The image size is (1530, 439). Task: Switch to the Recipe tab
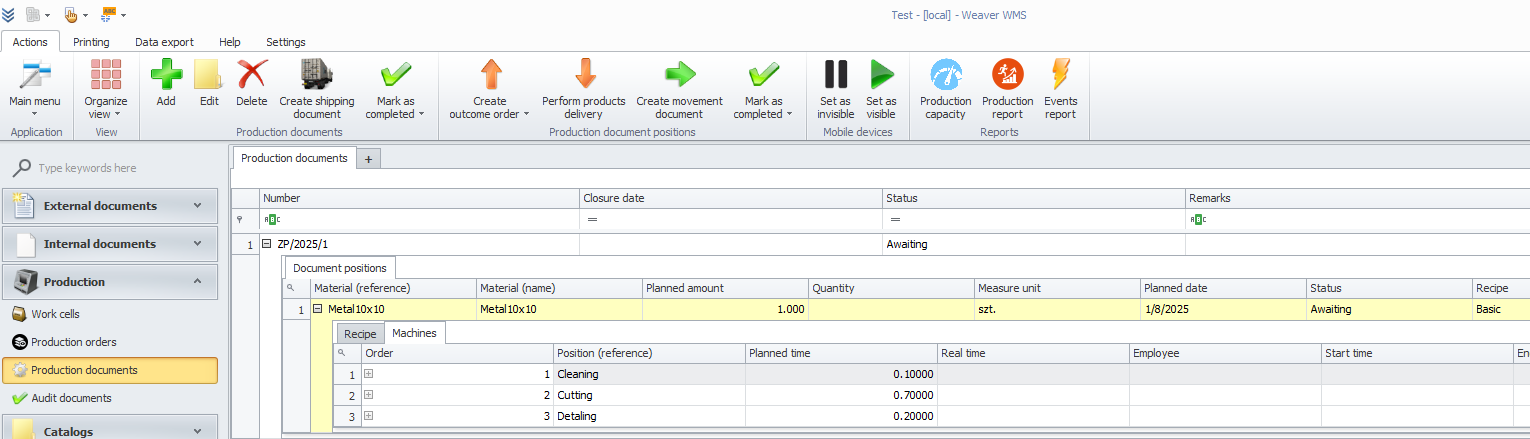tap(360, 333)
